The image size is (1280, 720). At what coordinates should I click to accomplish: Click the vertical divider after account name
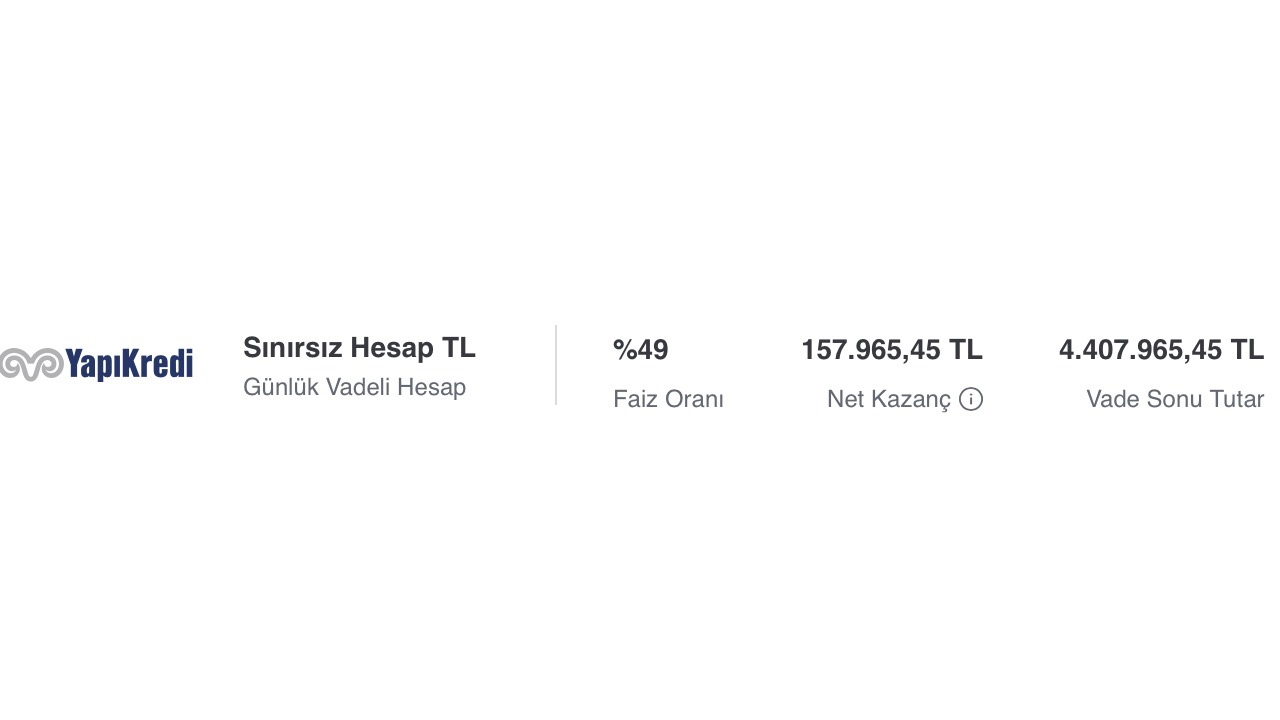pos(556,365)
